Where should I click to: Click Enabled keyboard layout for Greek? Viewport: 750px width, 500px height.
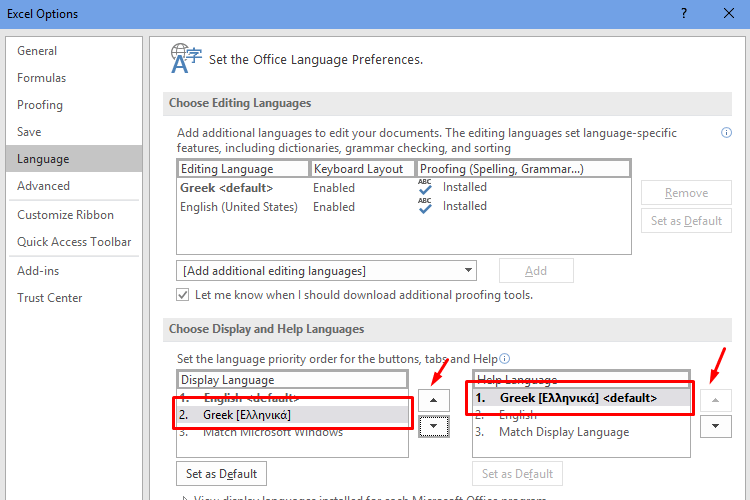[x=334, y=188]
